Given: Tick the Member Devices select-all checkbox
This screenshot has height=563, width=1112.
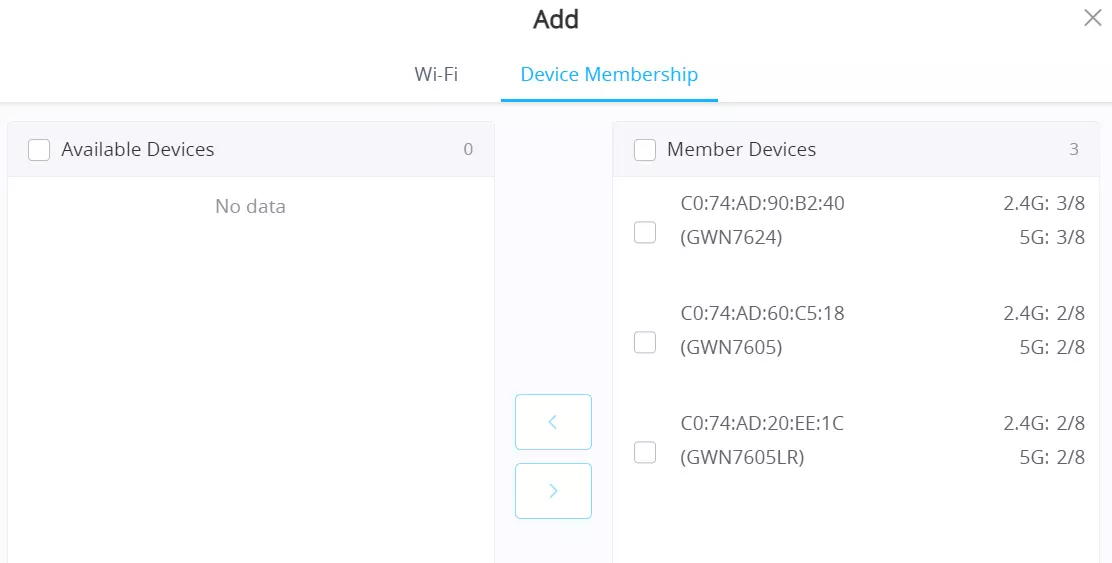Looking at the screenshot, I should [x=645, y=150].
